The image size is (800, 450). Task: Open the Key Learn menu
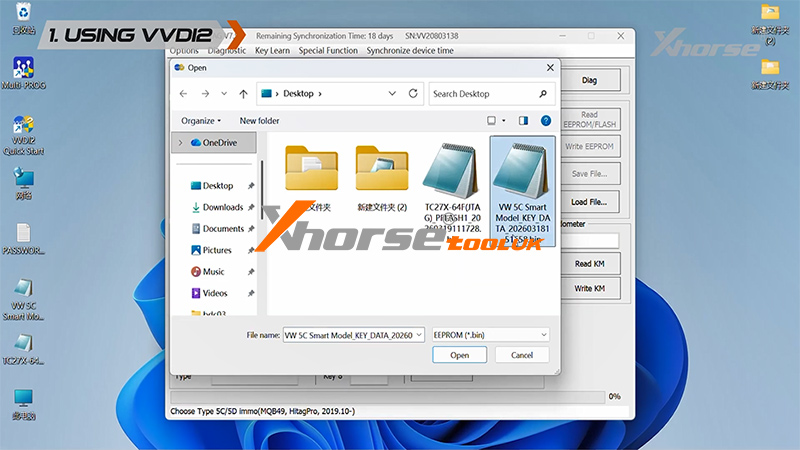tap(272, 50)
